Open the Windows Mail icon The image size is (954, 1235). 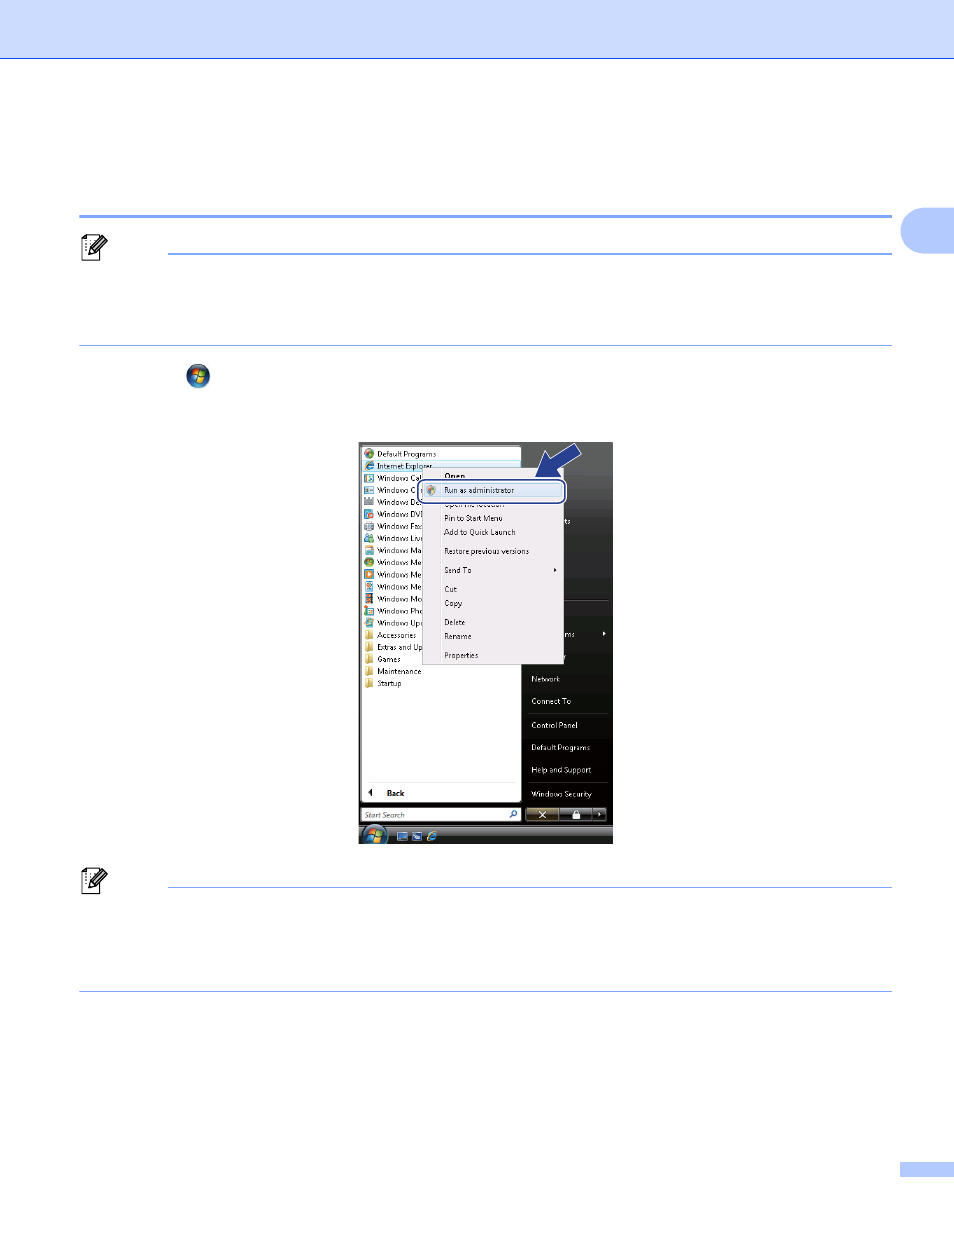(x=369, y=550)
